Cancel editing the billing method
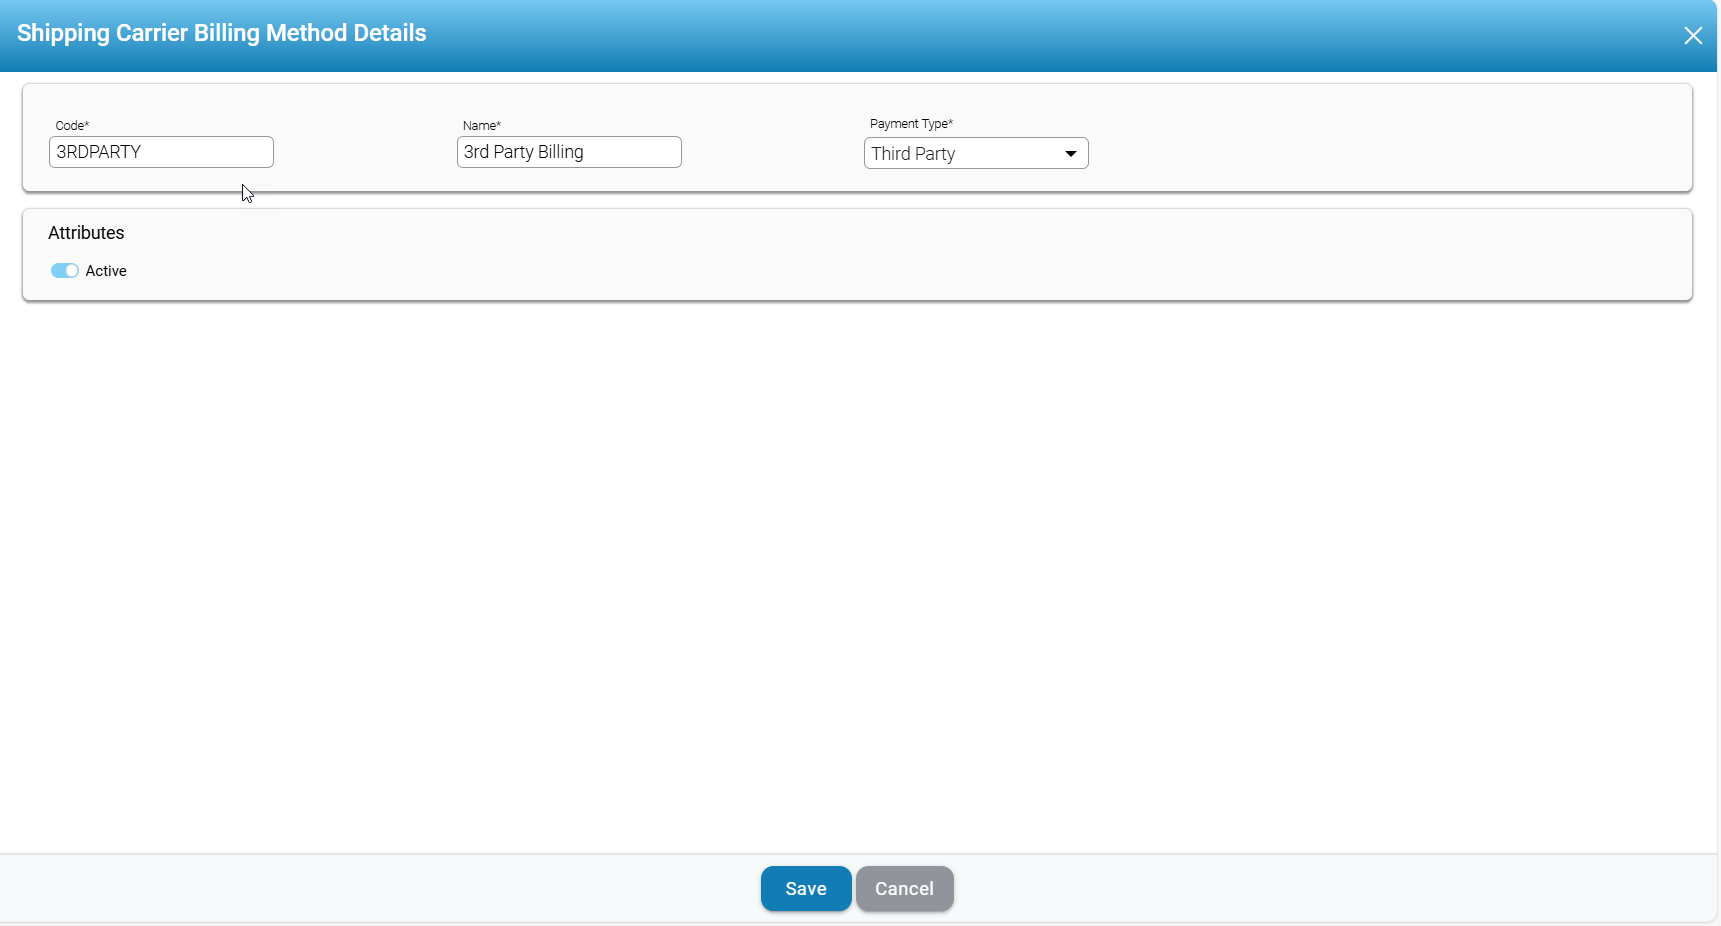The height and width of the screenshot is (926, 1721). (904, 888)
